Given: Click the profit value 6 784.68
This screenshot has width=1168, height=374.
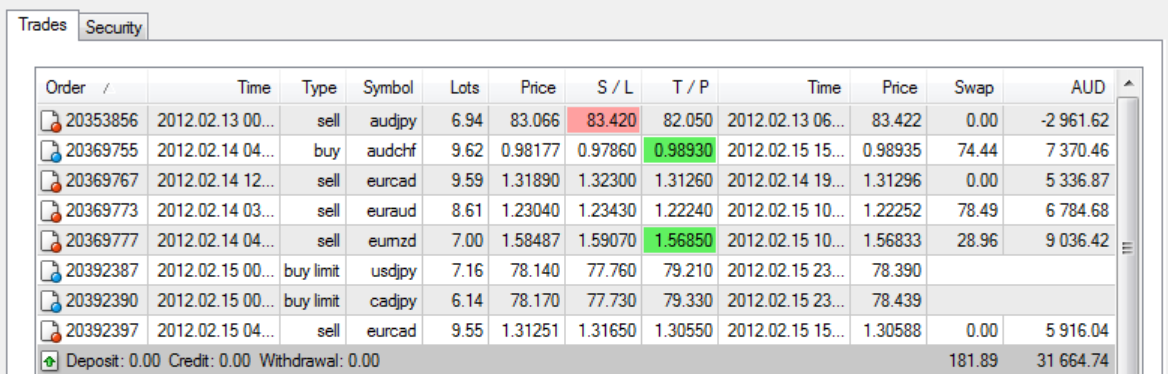Looking at the screenshot, I should [1077, 211].
